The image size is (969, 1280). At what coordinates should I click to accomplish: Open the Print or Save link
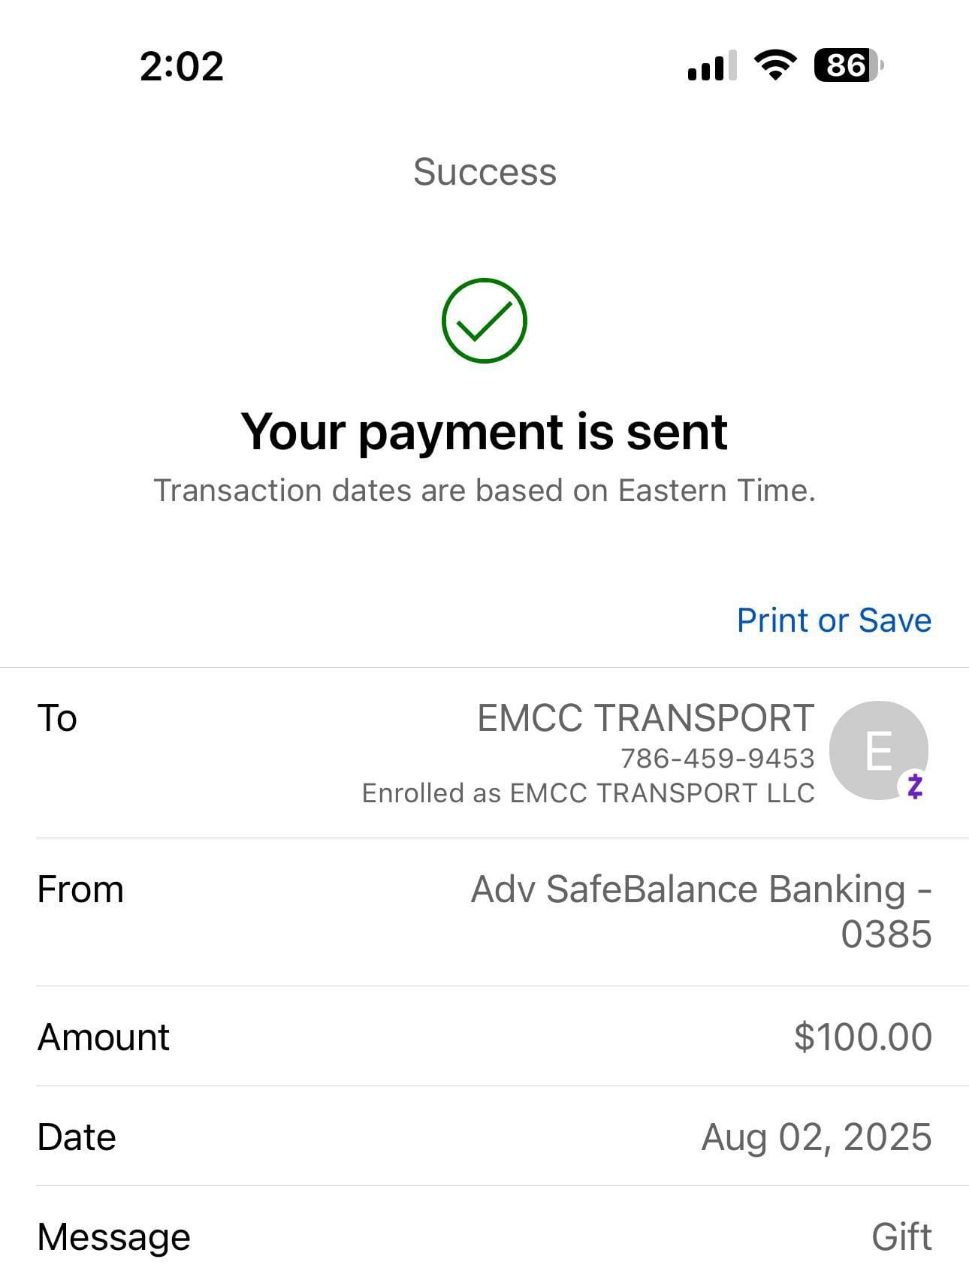pyautogui.click(x=833, y=620)
